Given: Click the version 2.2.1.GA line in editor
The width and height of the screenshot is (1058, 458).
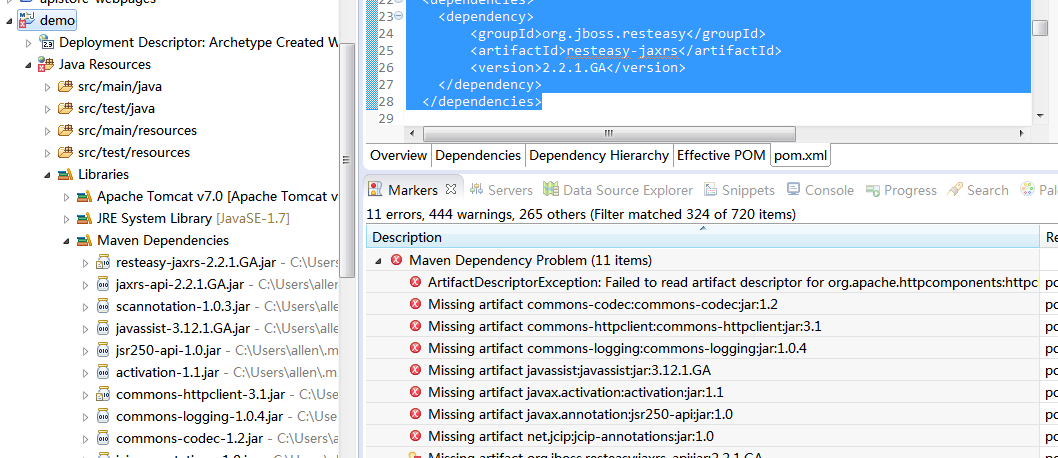Looking at the screenshot, I should pyautogui.click(x=578, y=67).
